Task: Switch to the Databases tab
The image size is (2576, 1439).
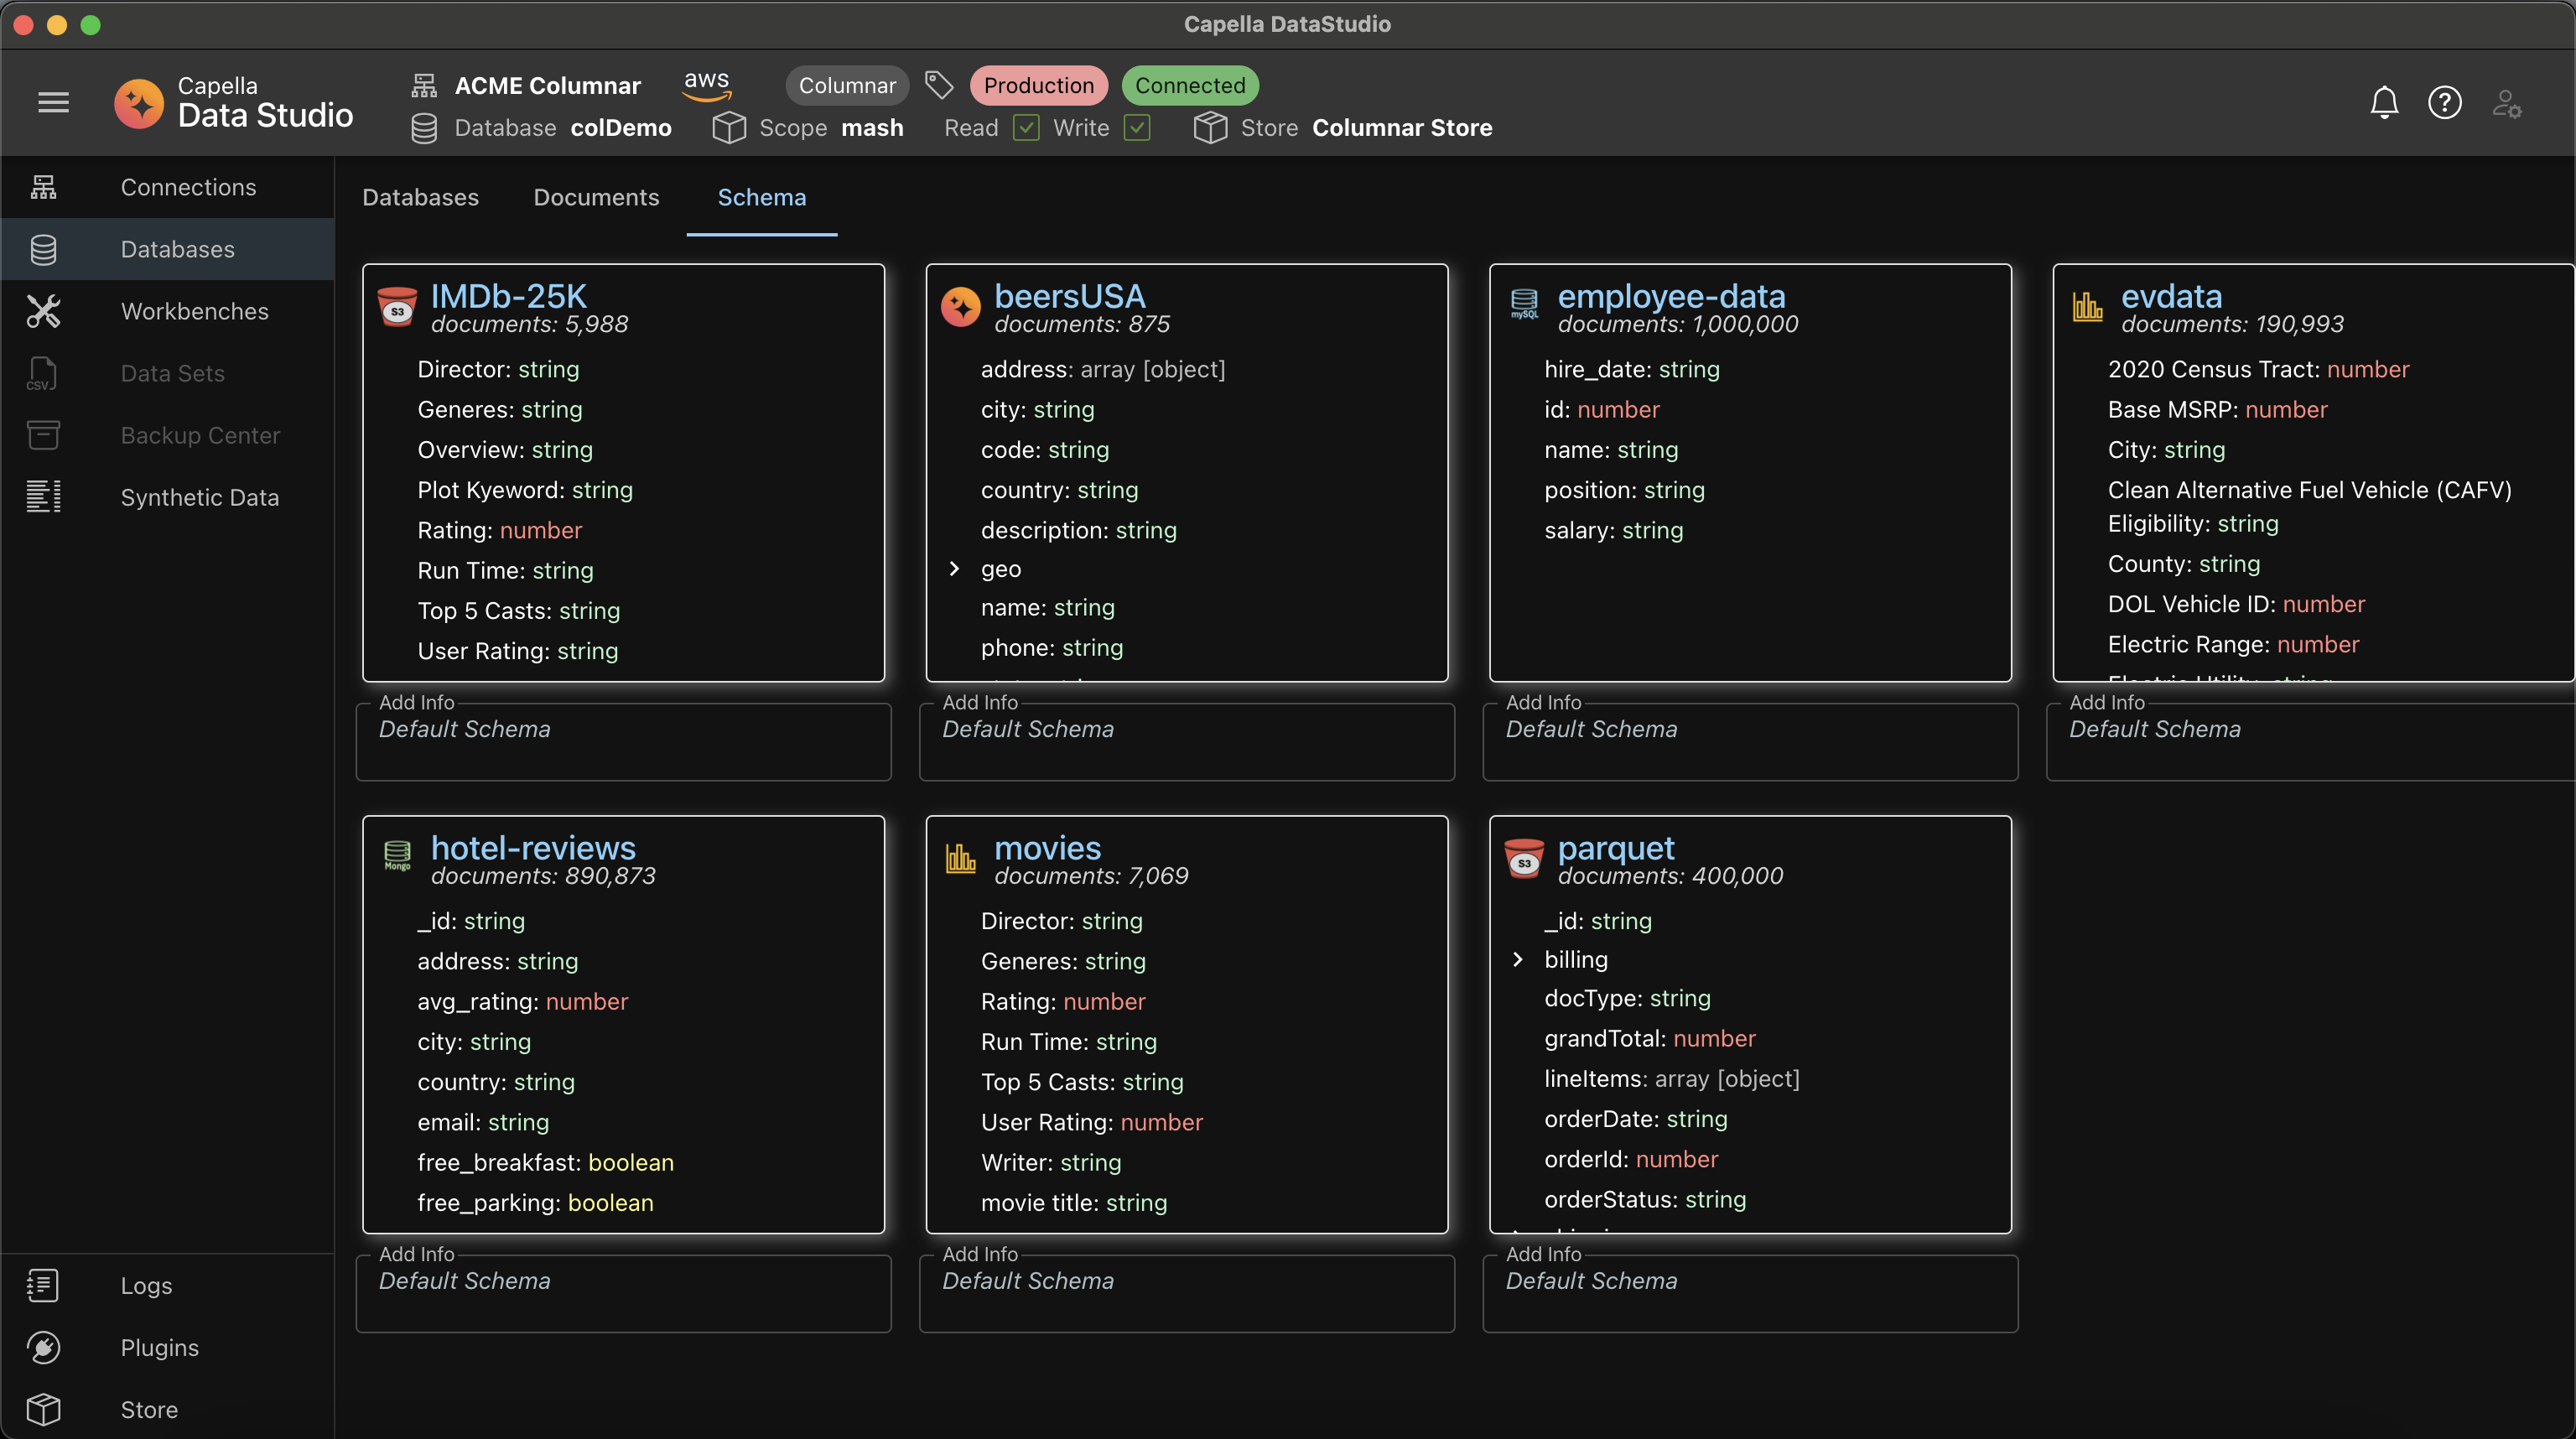Action: click(420, 197)
